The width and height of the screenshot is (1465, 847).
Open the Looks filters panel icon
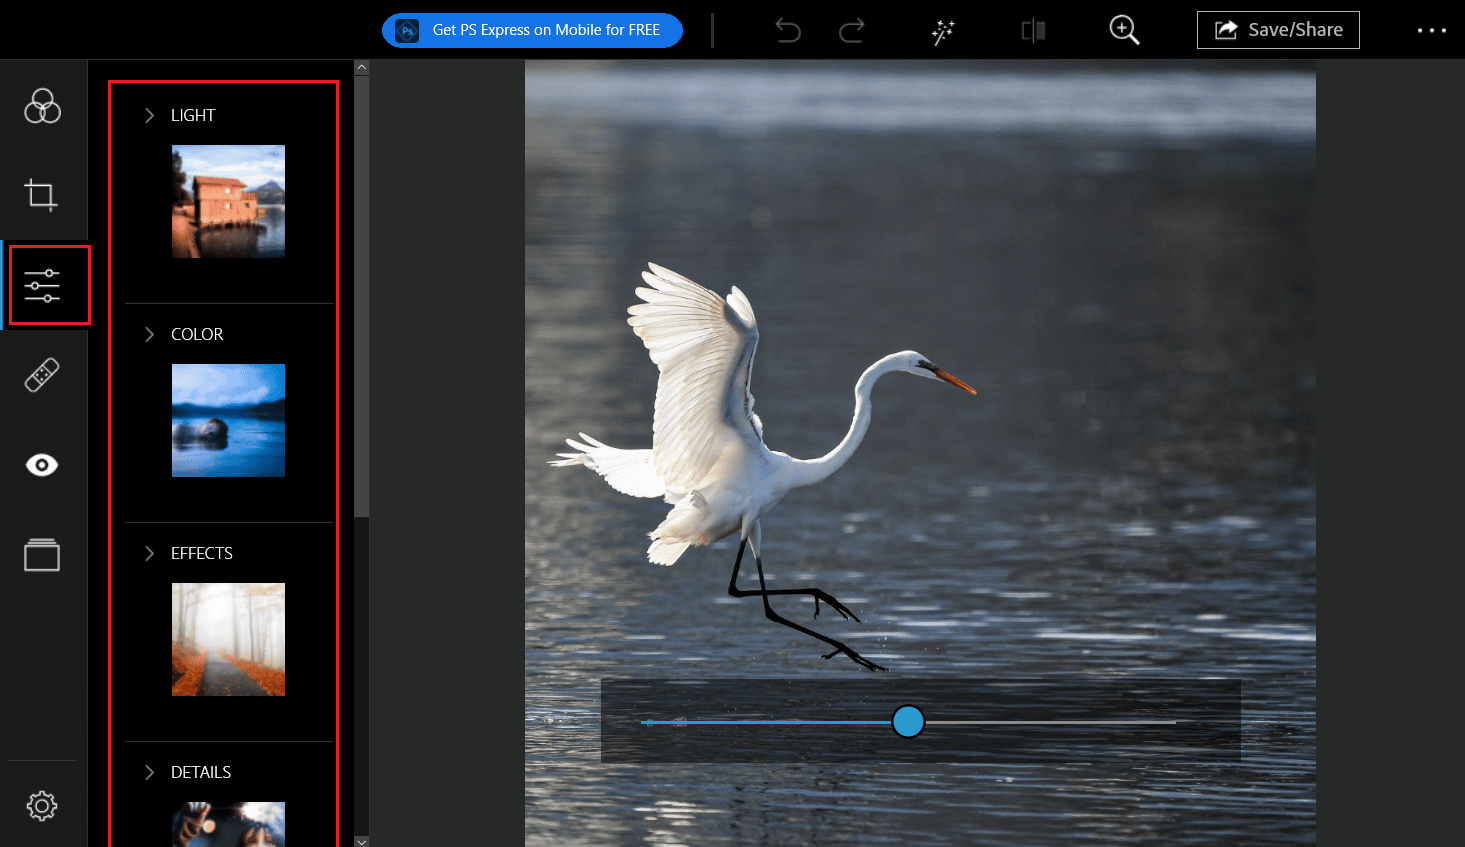[x=42, y=105]
